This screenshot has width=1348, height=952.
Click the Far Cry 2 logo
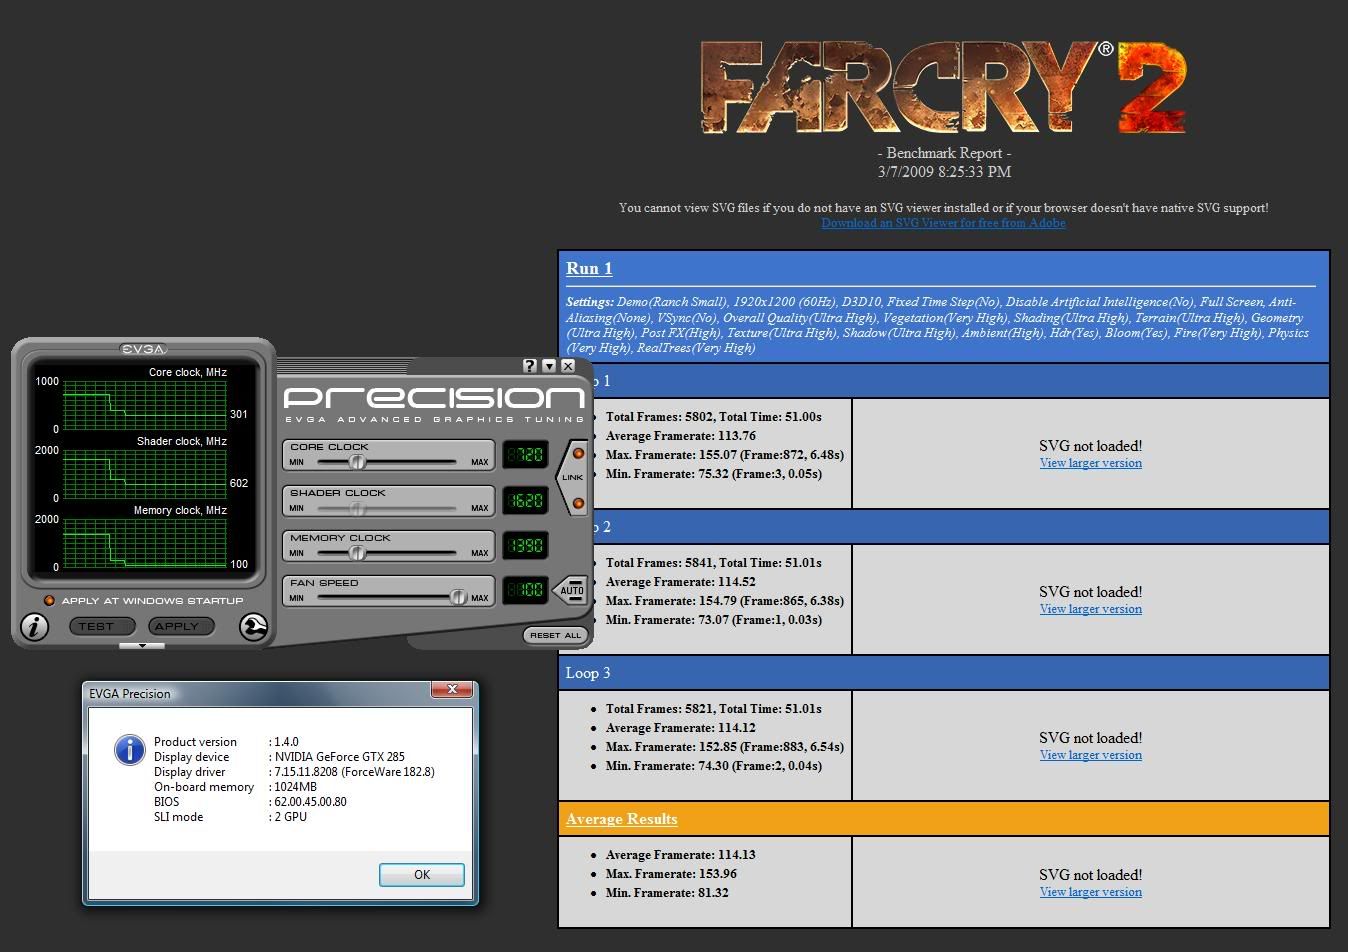[943, 88]
